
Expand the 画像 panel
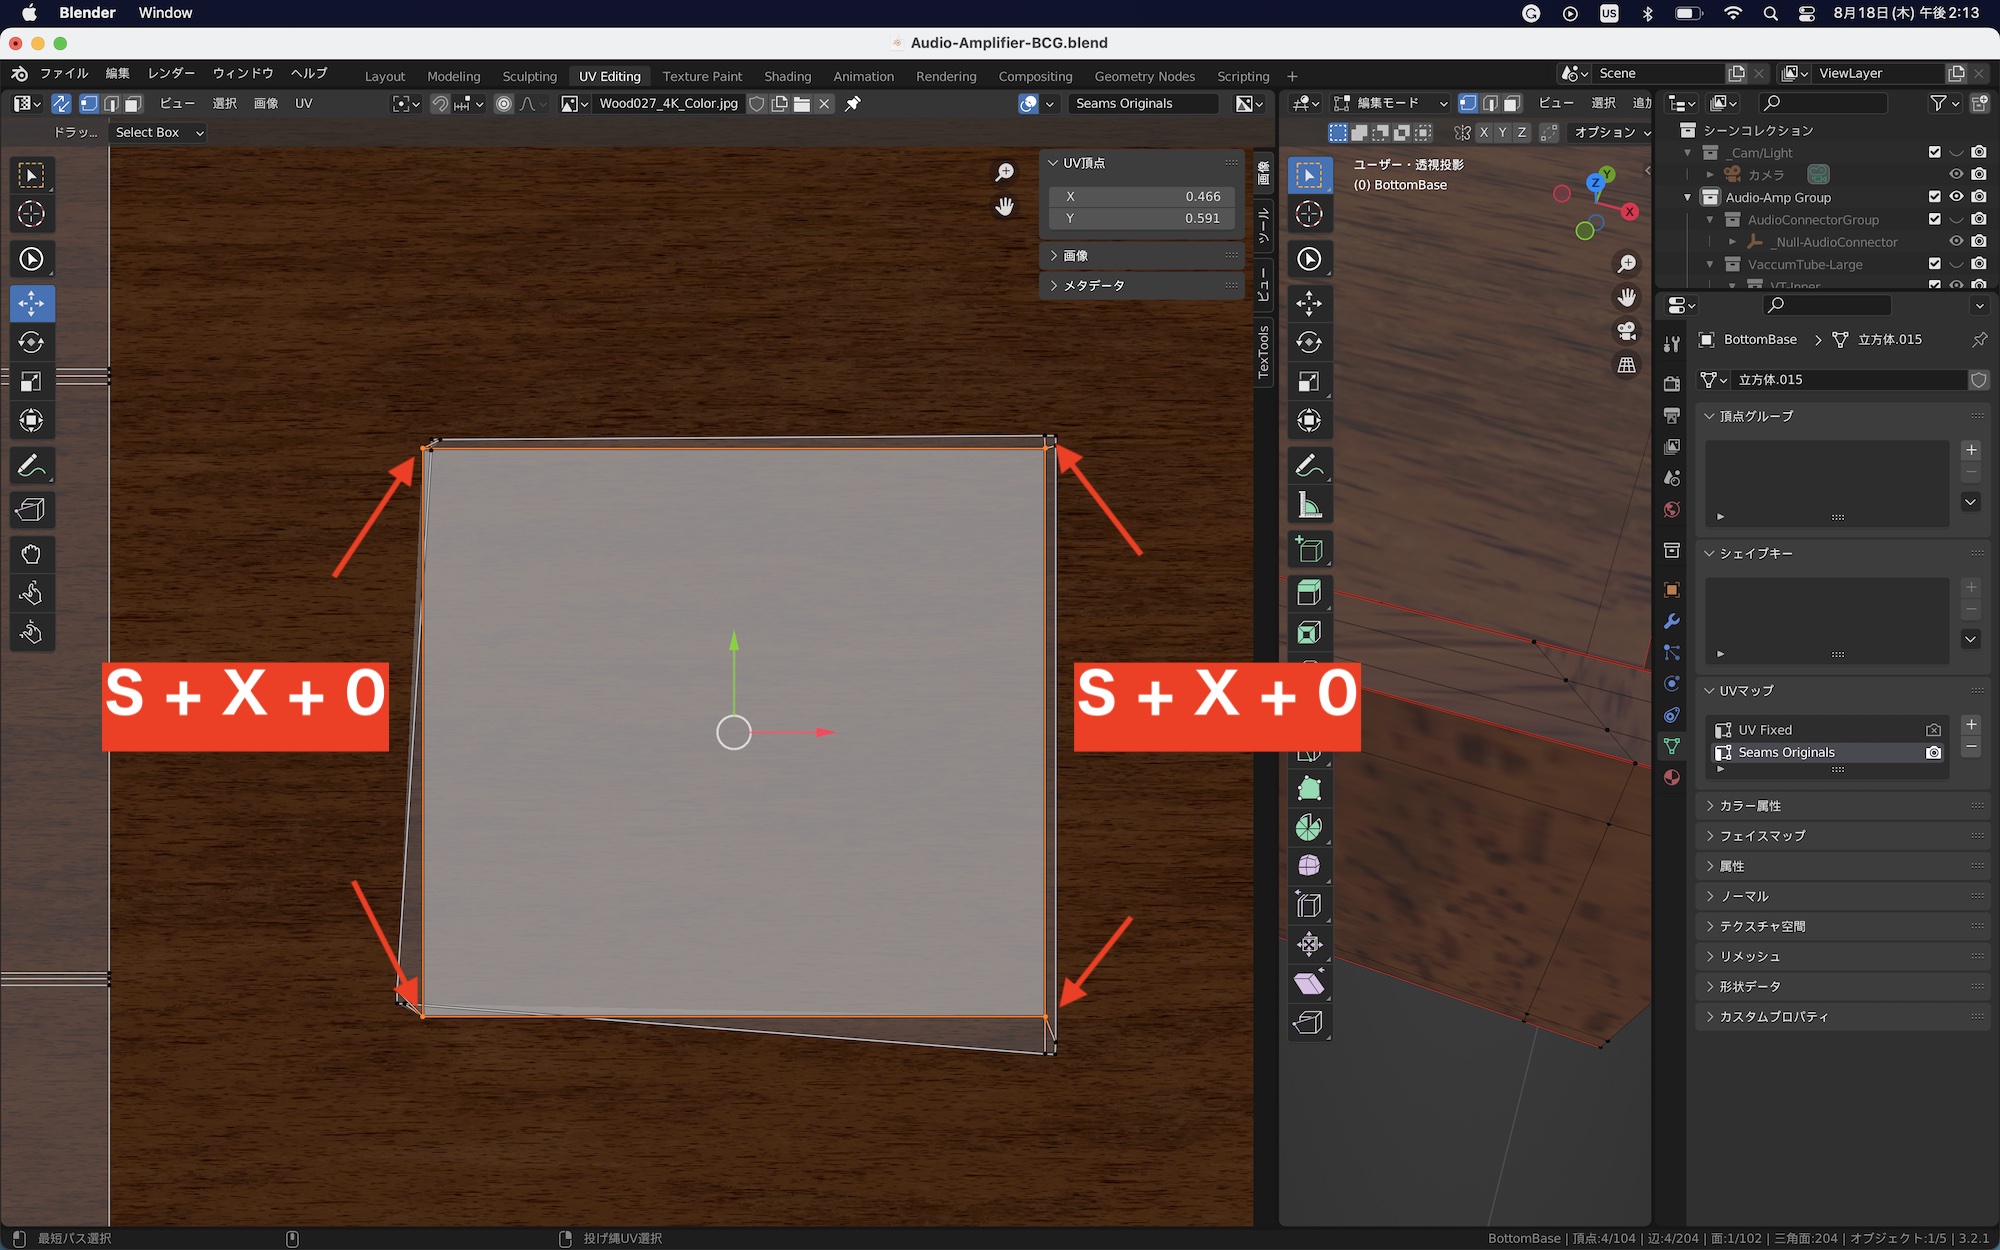pyautogui.click(x=1075, y=256)
